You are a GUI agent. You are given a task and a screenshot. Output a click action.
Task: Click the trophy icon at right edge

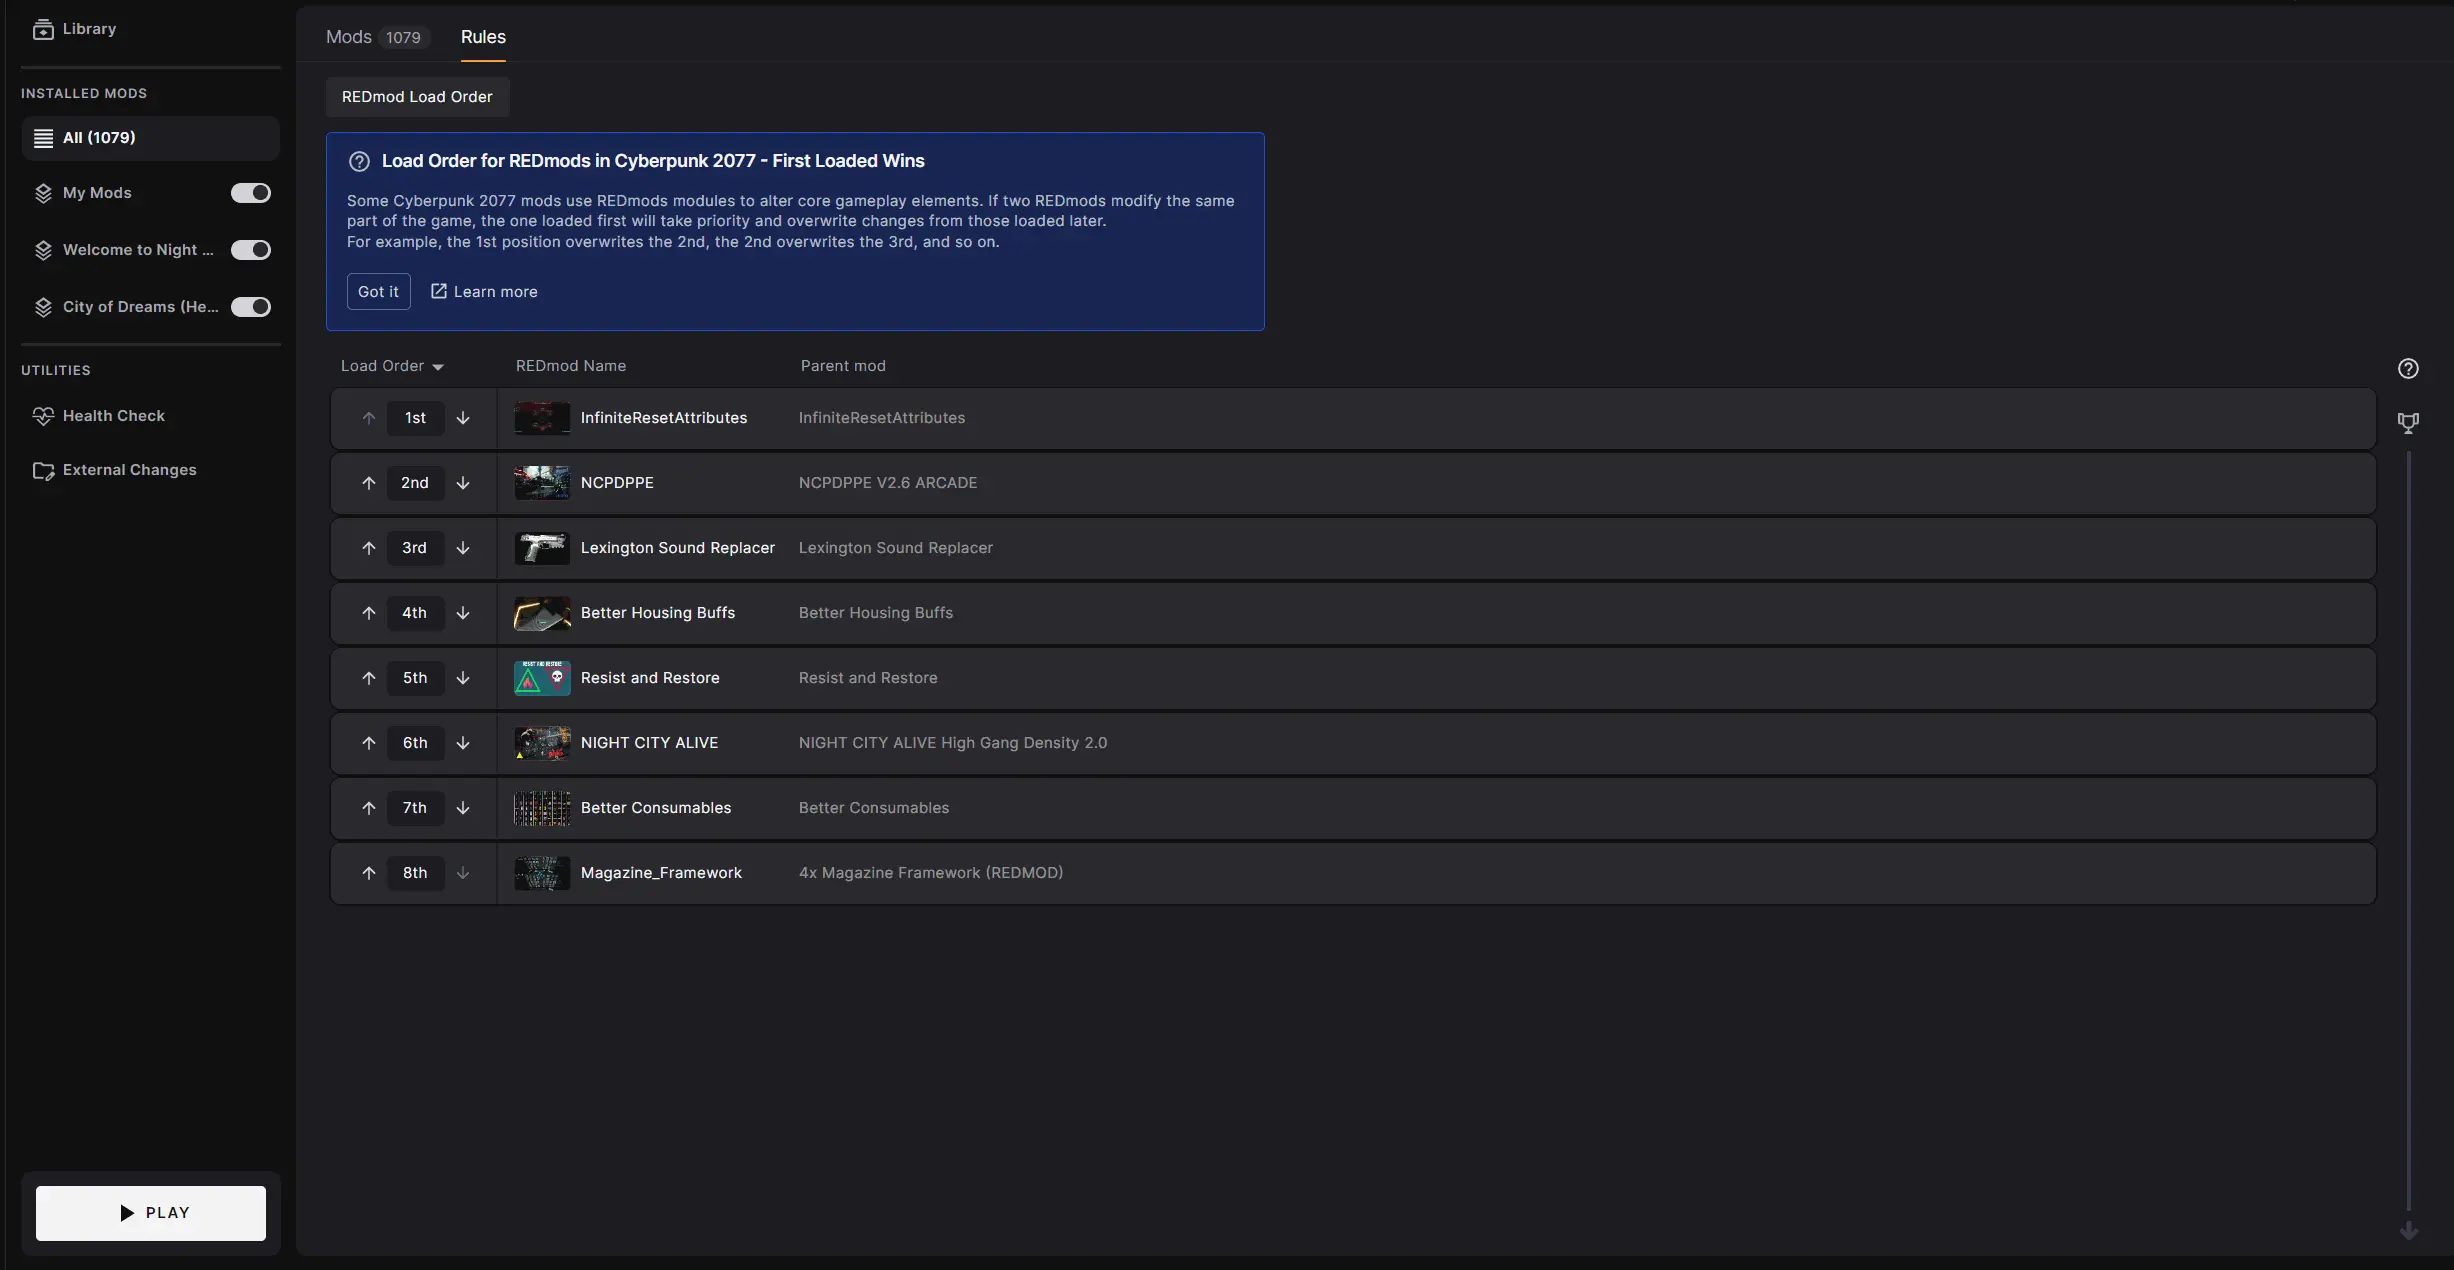coord(2408,423)
